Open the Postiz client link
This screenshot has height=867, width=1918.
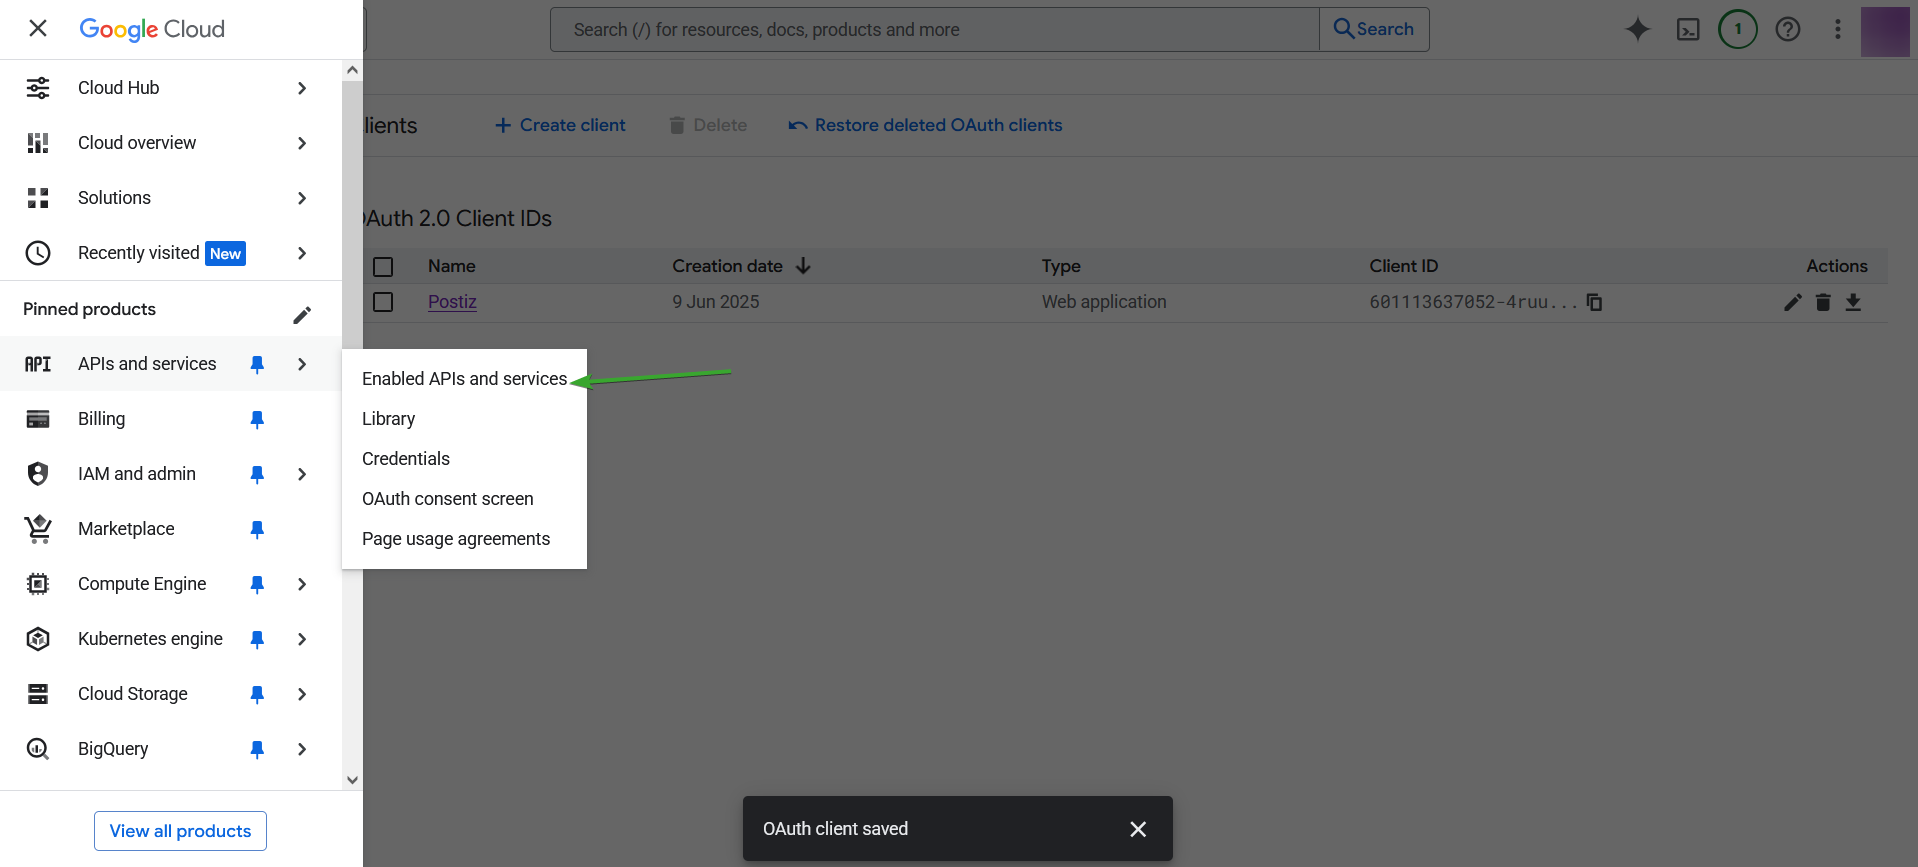point(452,302)
